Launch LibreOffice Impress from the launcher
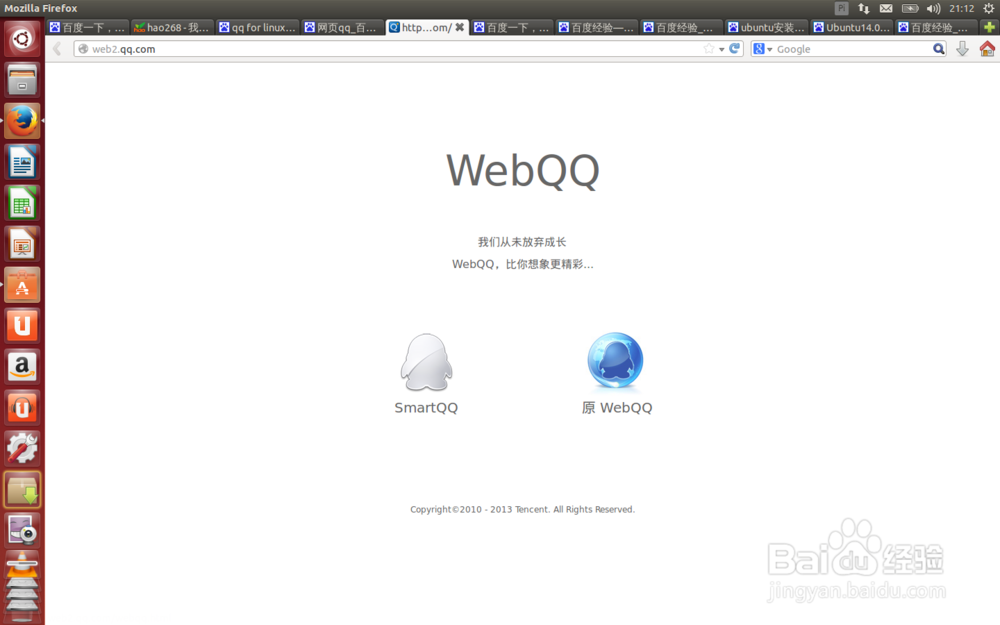The image size is (1000, 625). [x=22, y=244]
